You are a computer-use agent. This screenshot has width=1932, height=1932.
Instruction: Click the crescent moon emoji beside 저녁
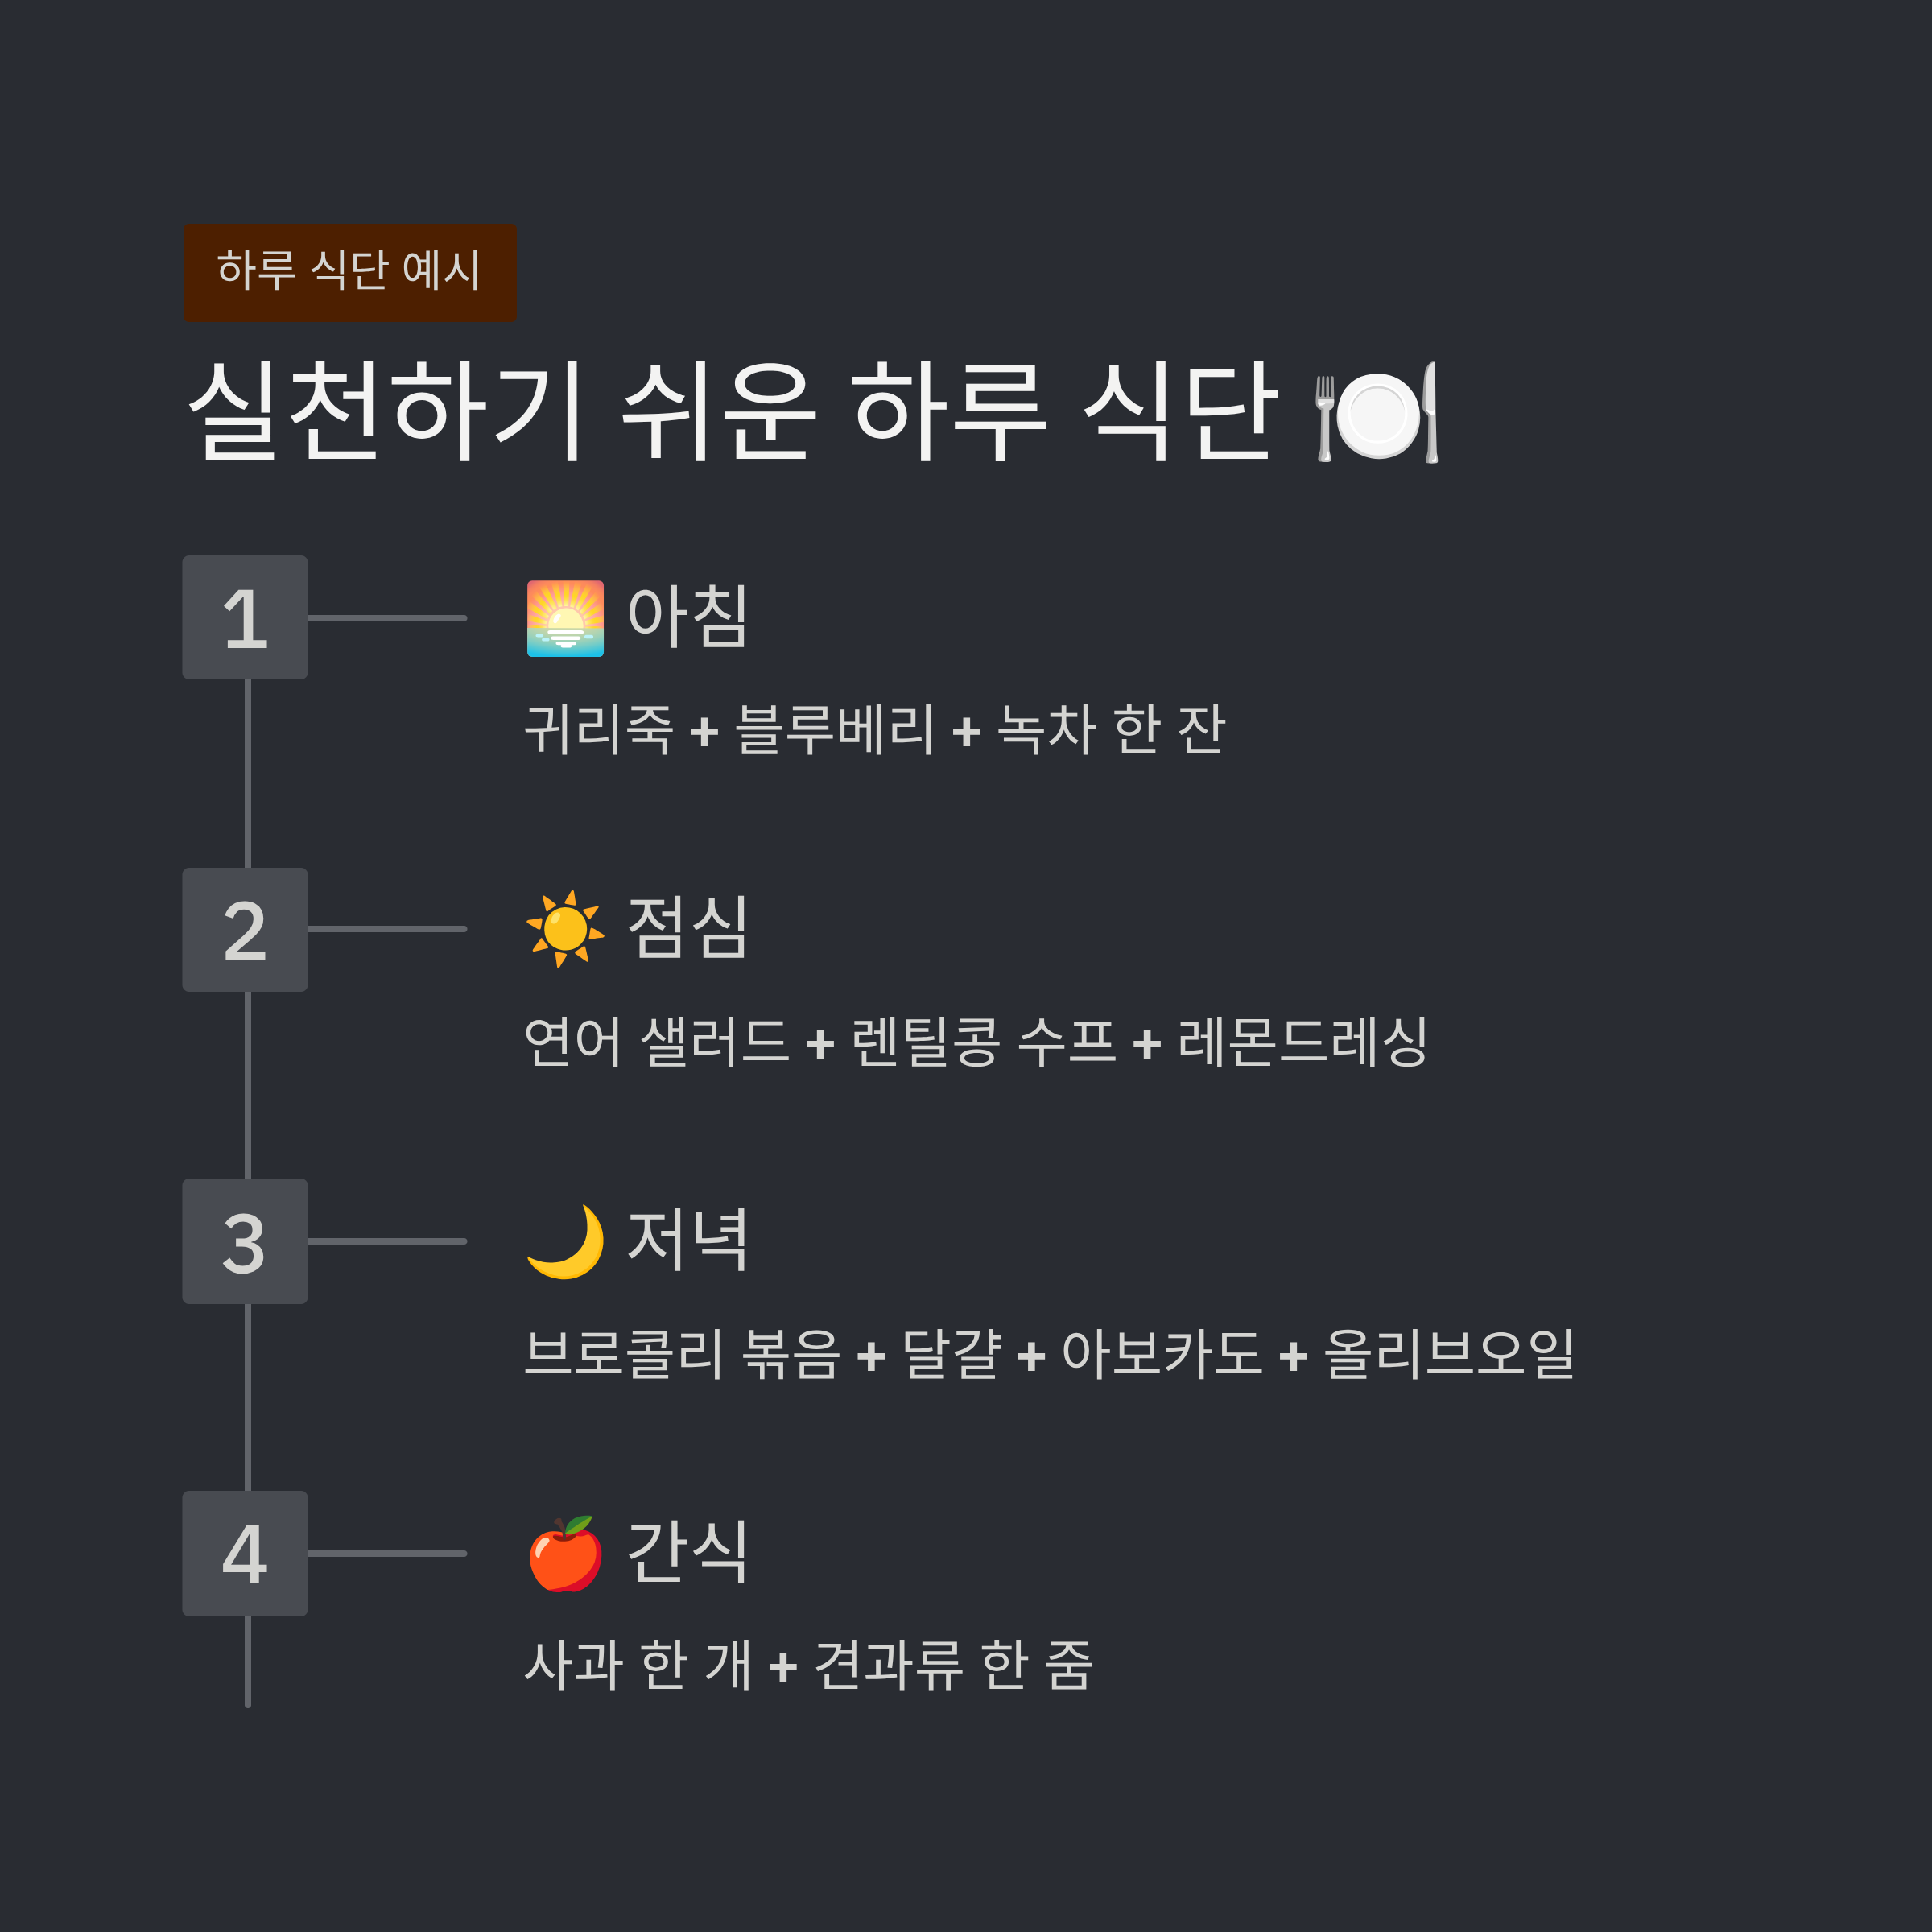tap(565, 1241)
